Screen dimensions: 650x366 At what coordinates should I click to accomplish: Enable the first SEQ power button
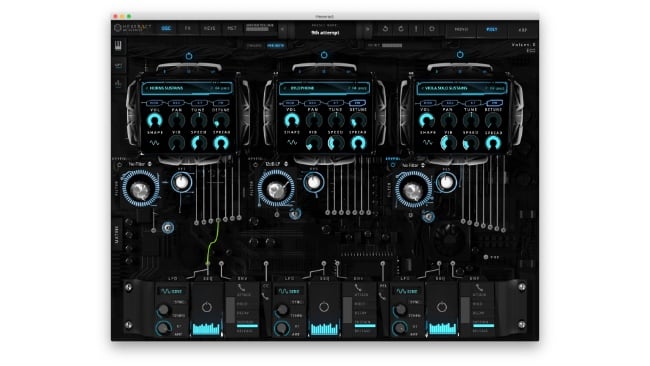tap(206, 307)
